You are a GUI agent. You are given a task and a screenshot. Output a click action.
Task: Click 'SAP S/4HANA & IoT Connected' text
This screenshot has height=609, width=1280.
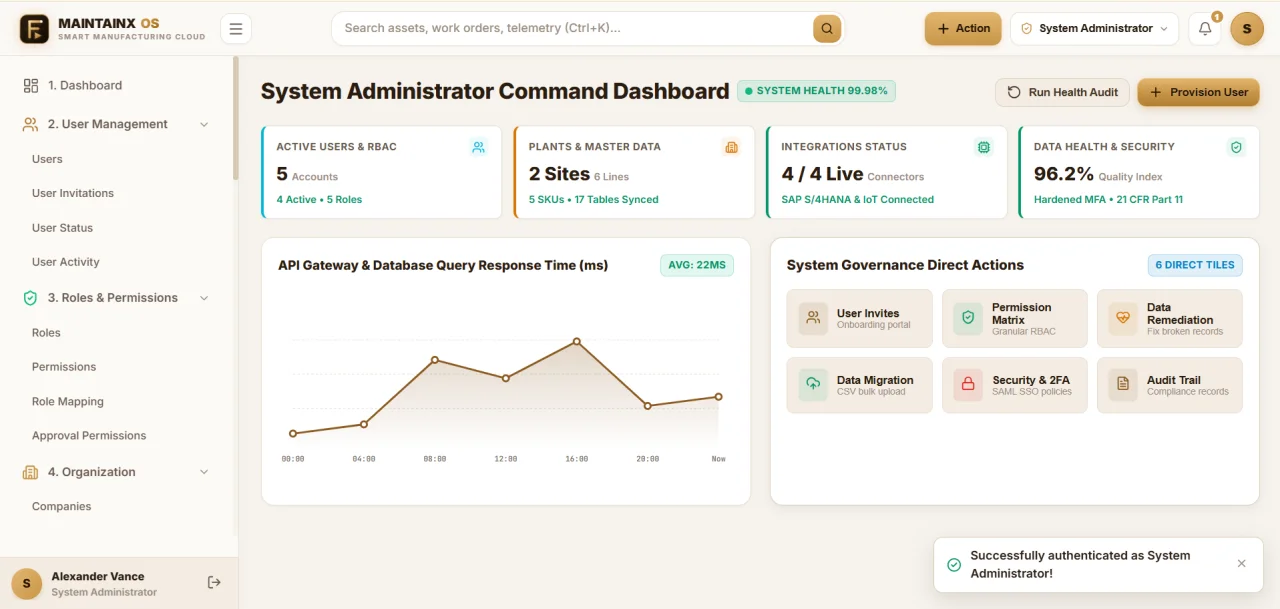click(x=858, y=200)
